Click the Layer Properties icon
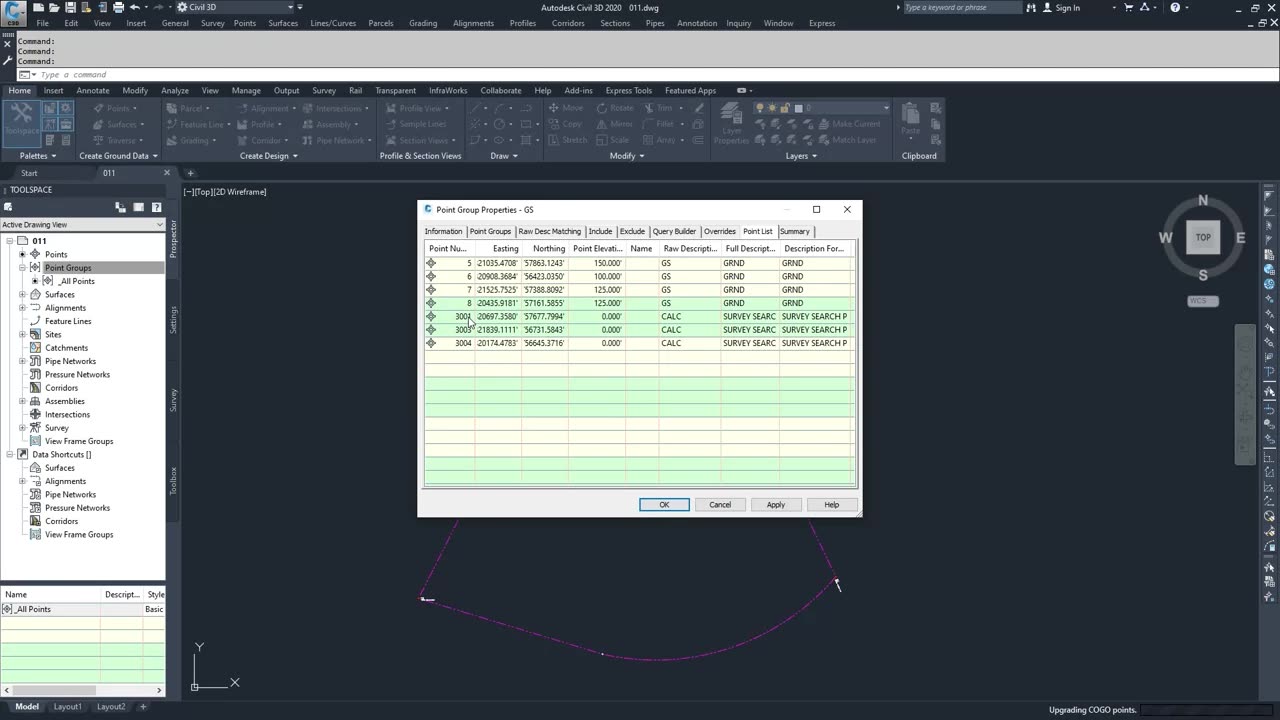 click(x=731, y=124)
